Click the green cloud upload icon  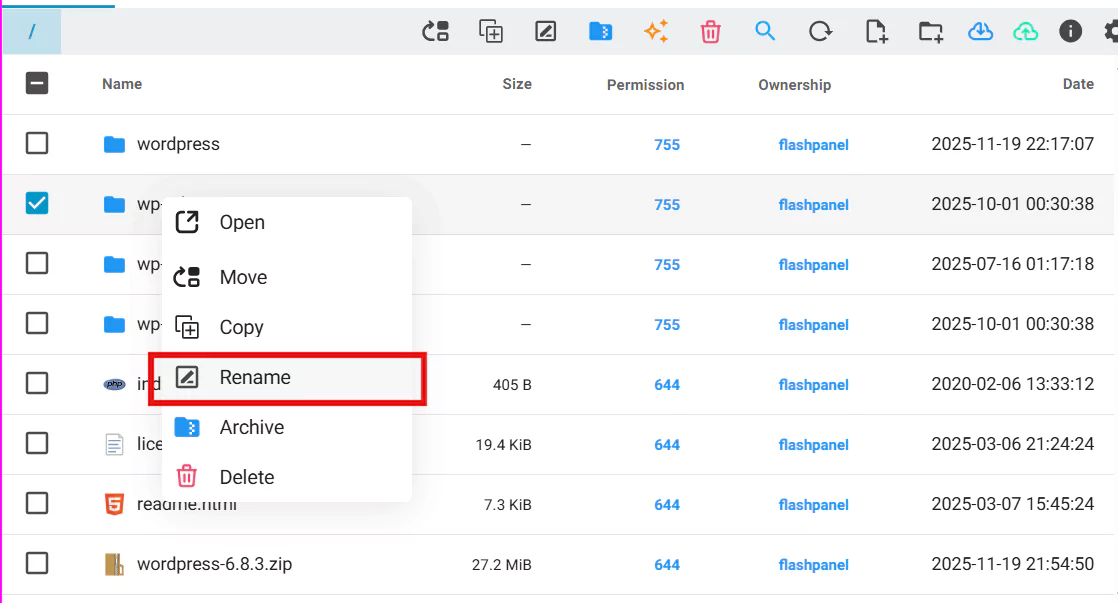[x=1026, y=32]
